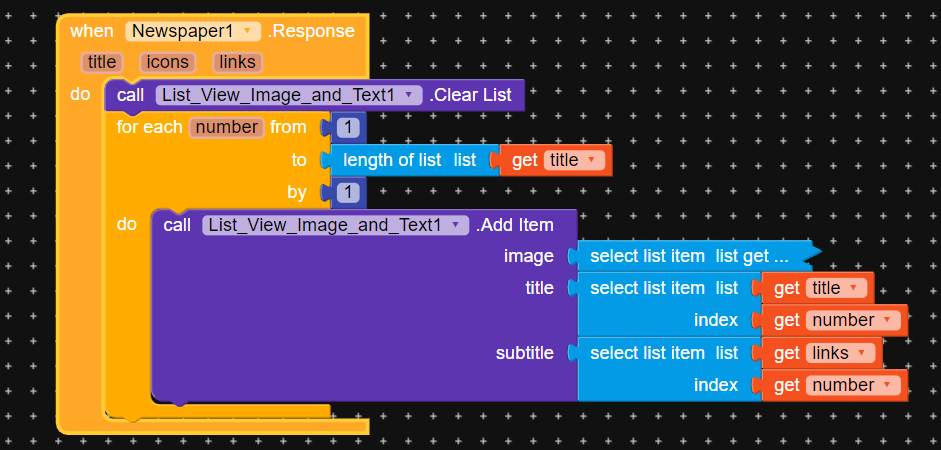Edit the 'from' value number 1

348,127
